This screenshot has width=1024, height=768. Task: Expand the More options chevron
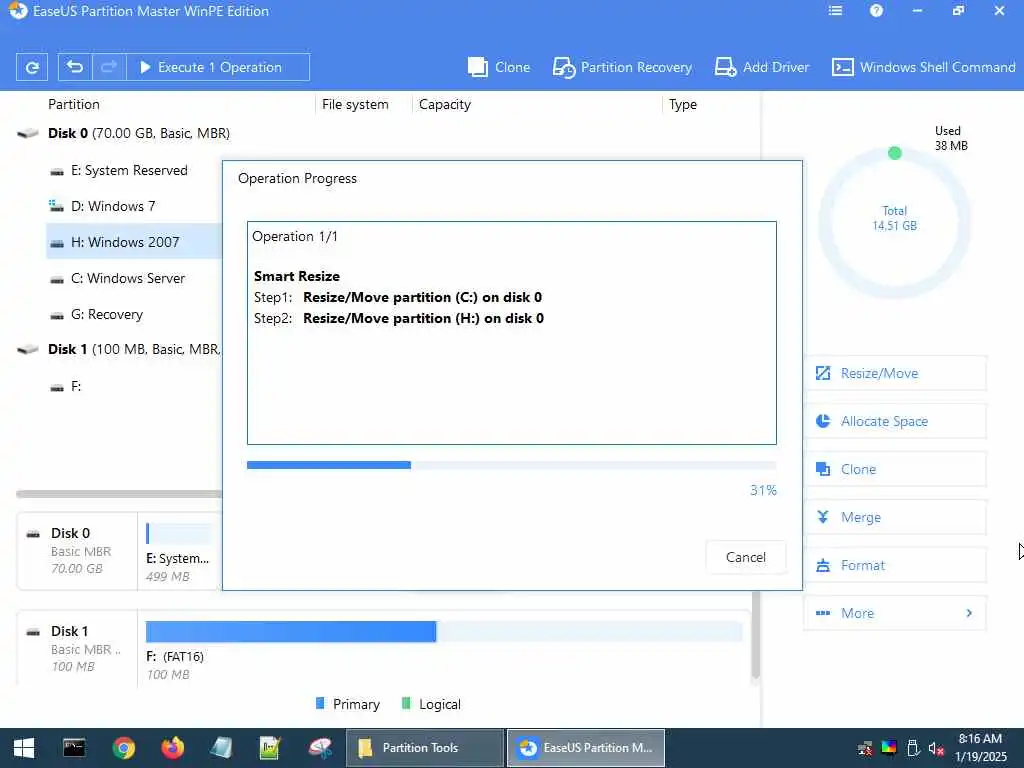coord(969,613)
